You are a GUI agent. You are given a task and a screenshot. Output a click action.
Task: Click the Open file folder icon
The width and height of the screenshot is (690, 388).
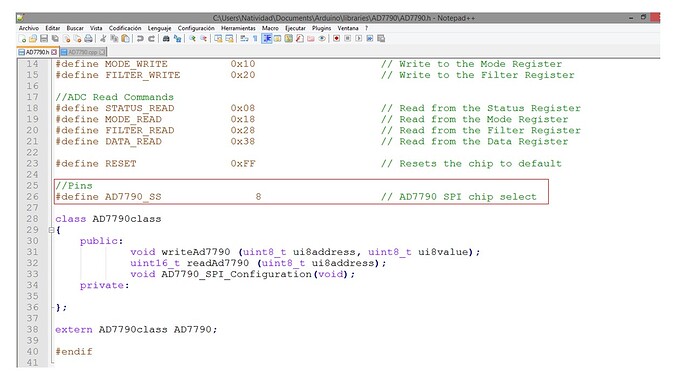(33, 39)
